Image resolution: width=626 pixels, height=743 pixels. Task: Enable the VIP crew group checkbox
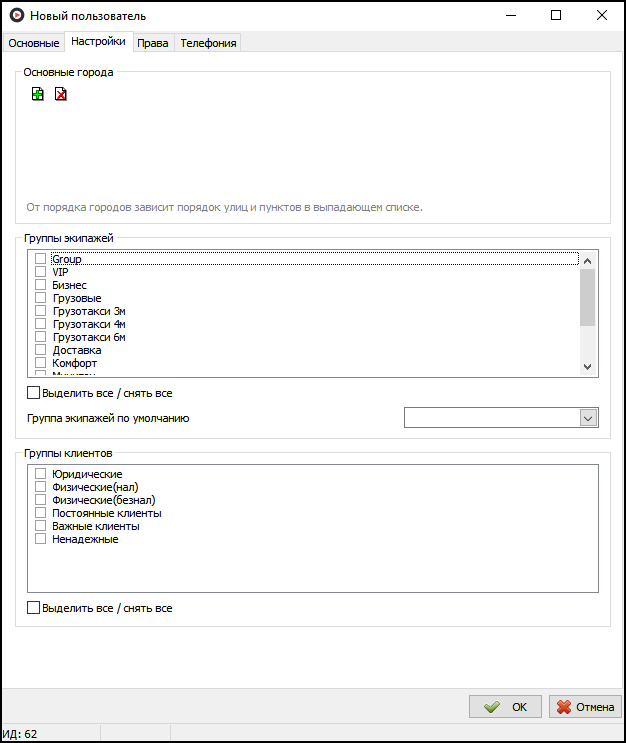click(41, 272)
